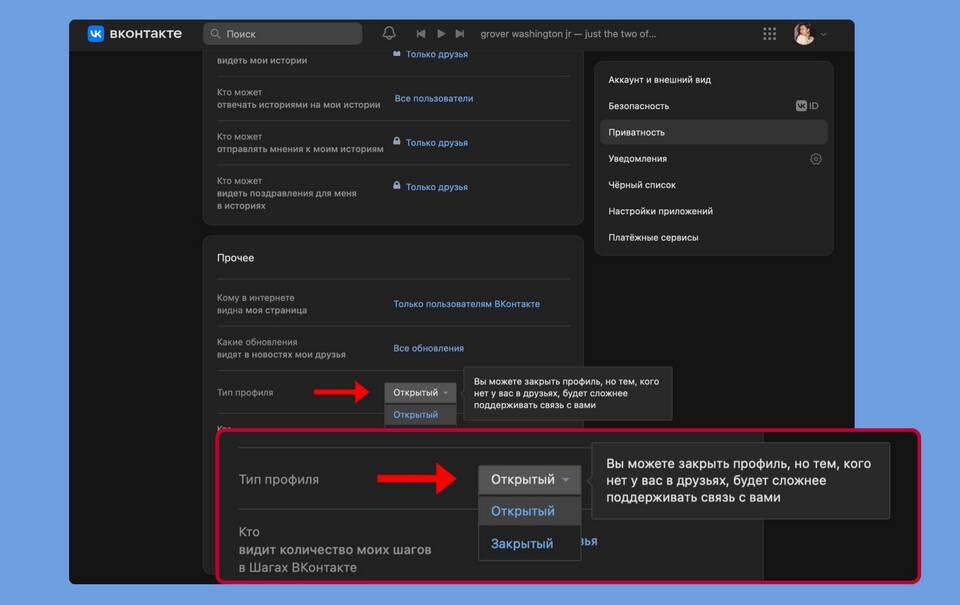
Task: Click the profile avatar in the header
Action: (x=804, y=34)
